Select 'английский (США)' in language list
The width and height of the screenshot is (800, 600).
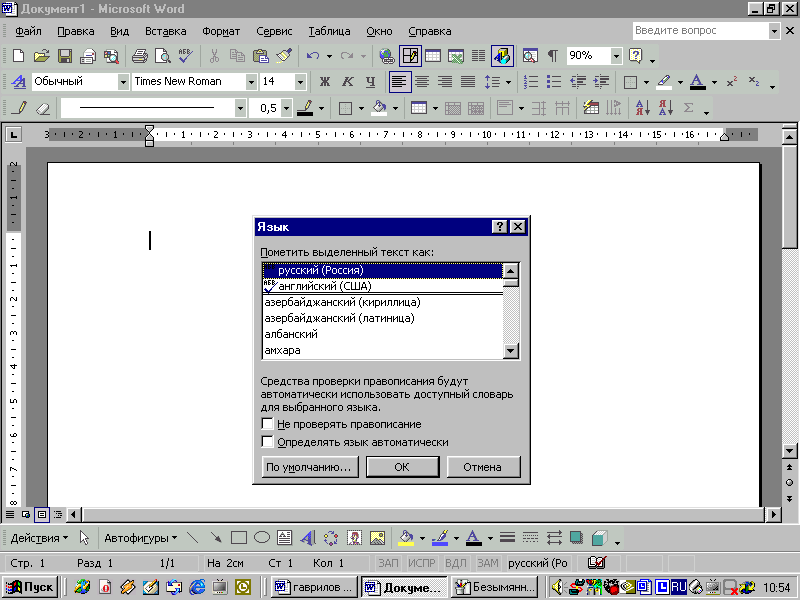pos(383,286)
